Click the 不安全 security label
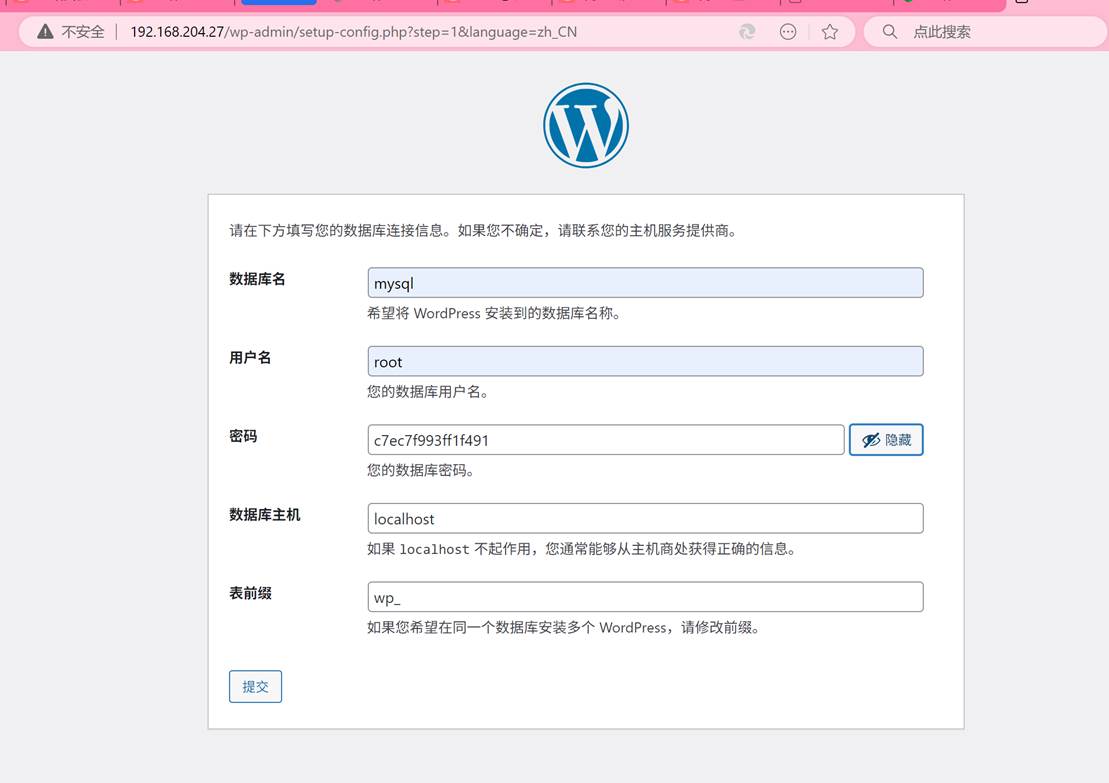 [83, 32]
